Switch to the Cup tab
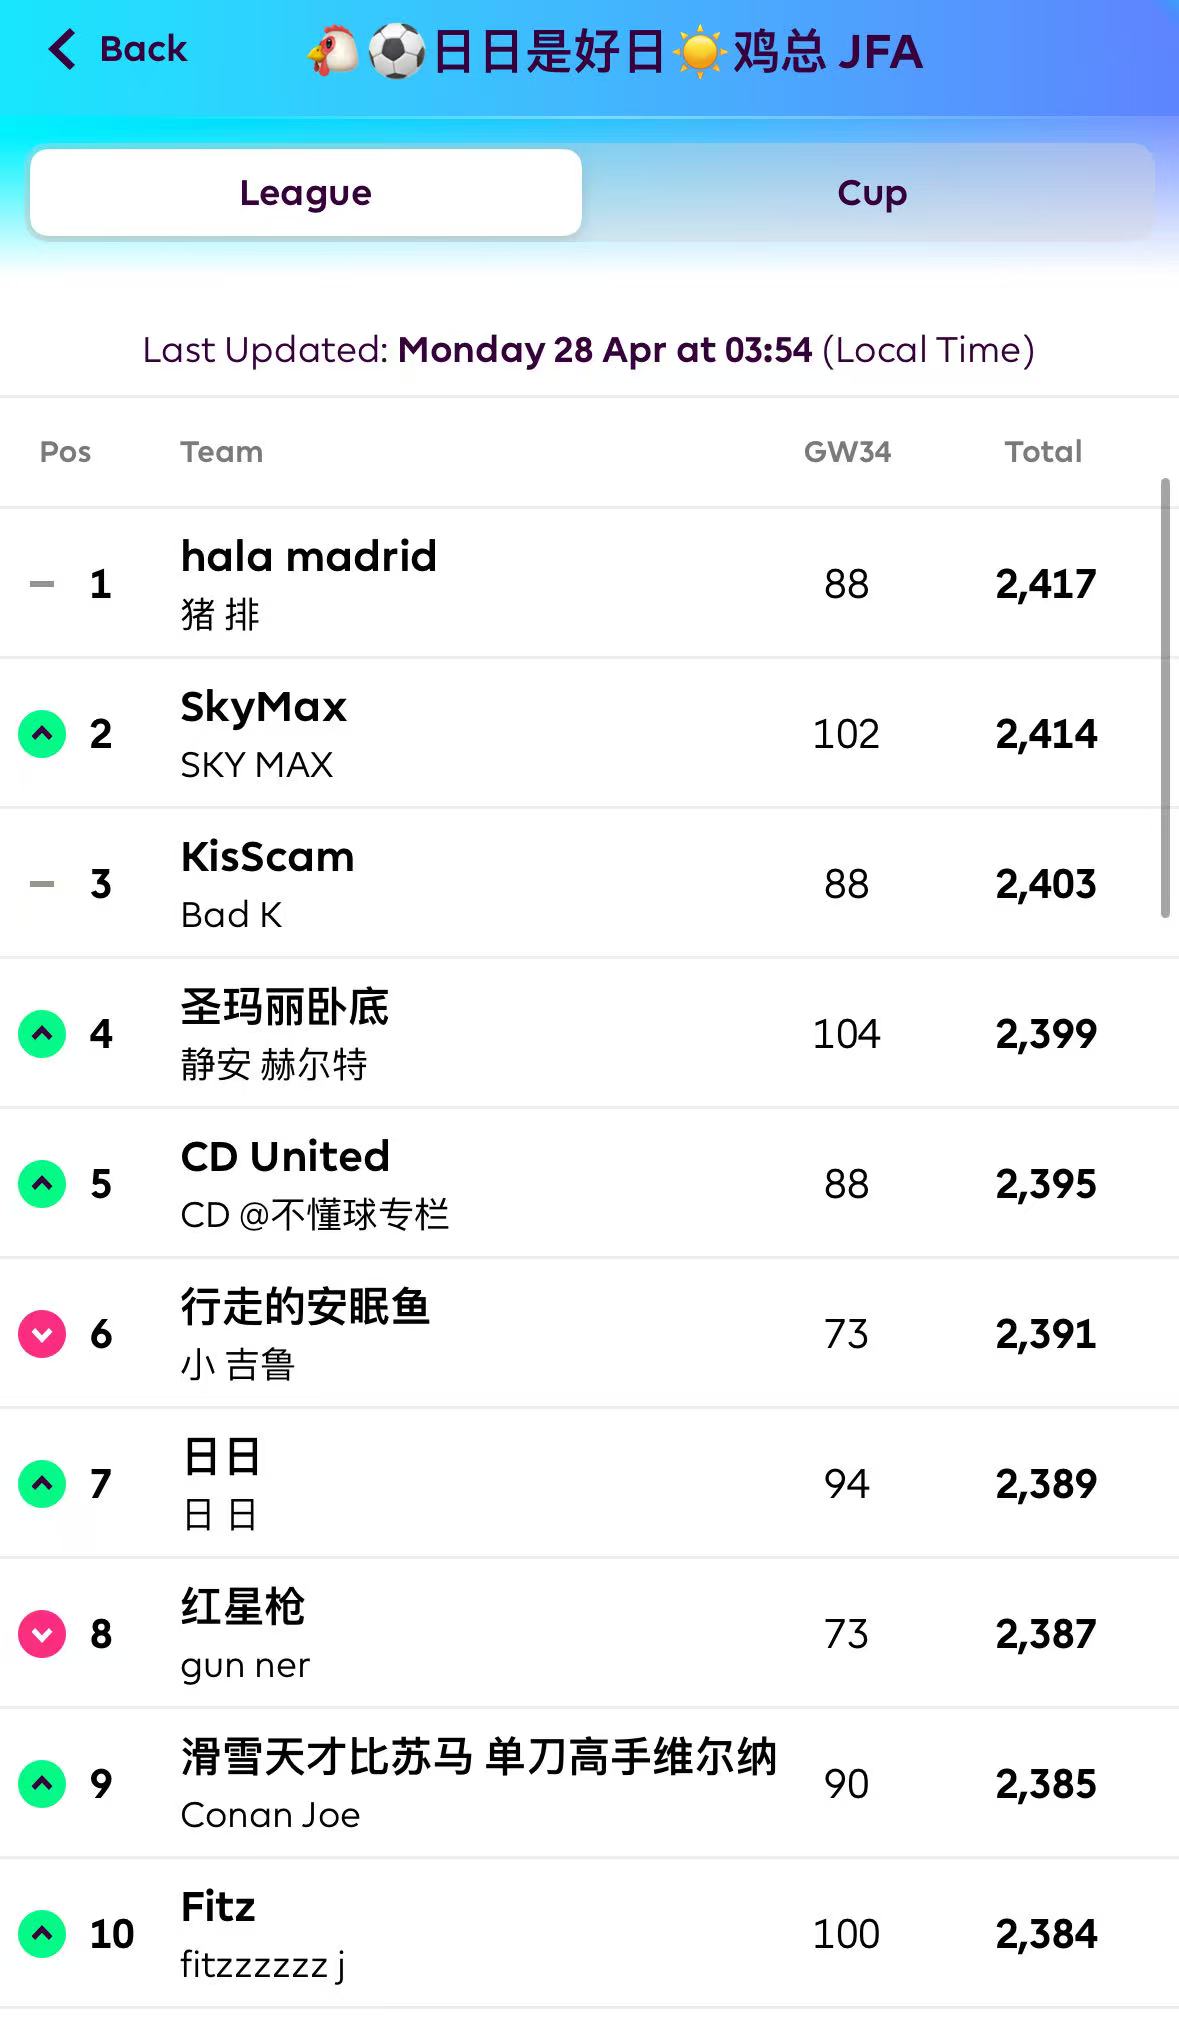This screenshot has height=2021, width=1179. (871, 193)
